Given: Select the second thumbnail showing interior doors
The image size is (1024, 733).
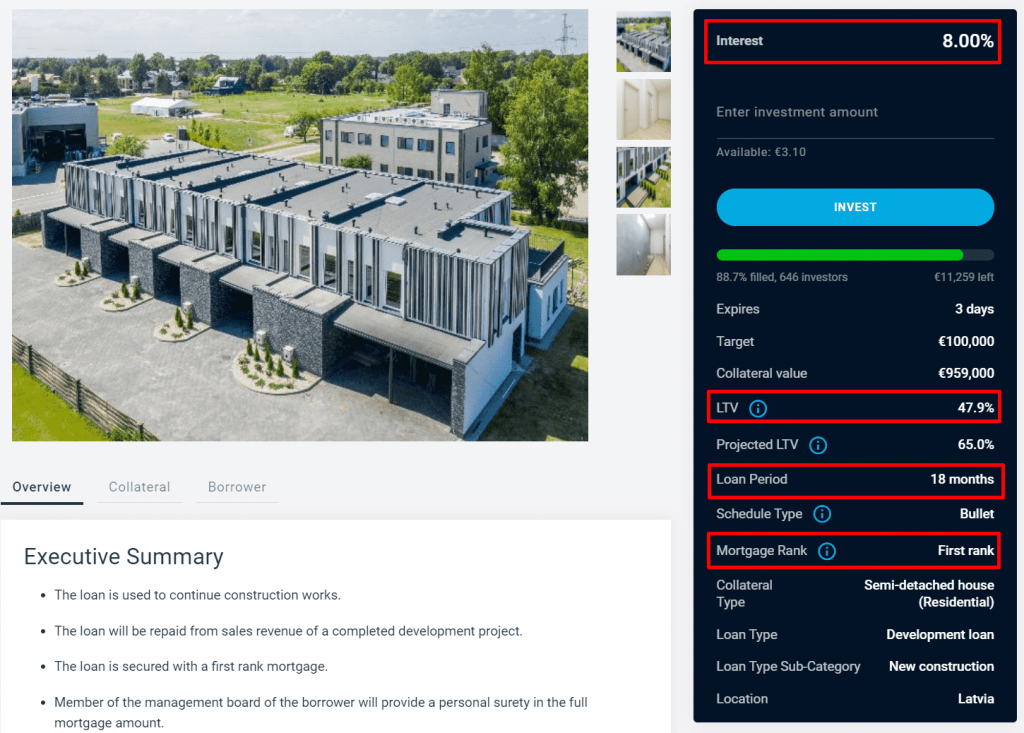Looking at the screenshot, I should click(x=643, y=109).
